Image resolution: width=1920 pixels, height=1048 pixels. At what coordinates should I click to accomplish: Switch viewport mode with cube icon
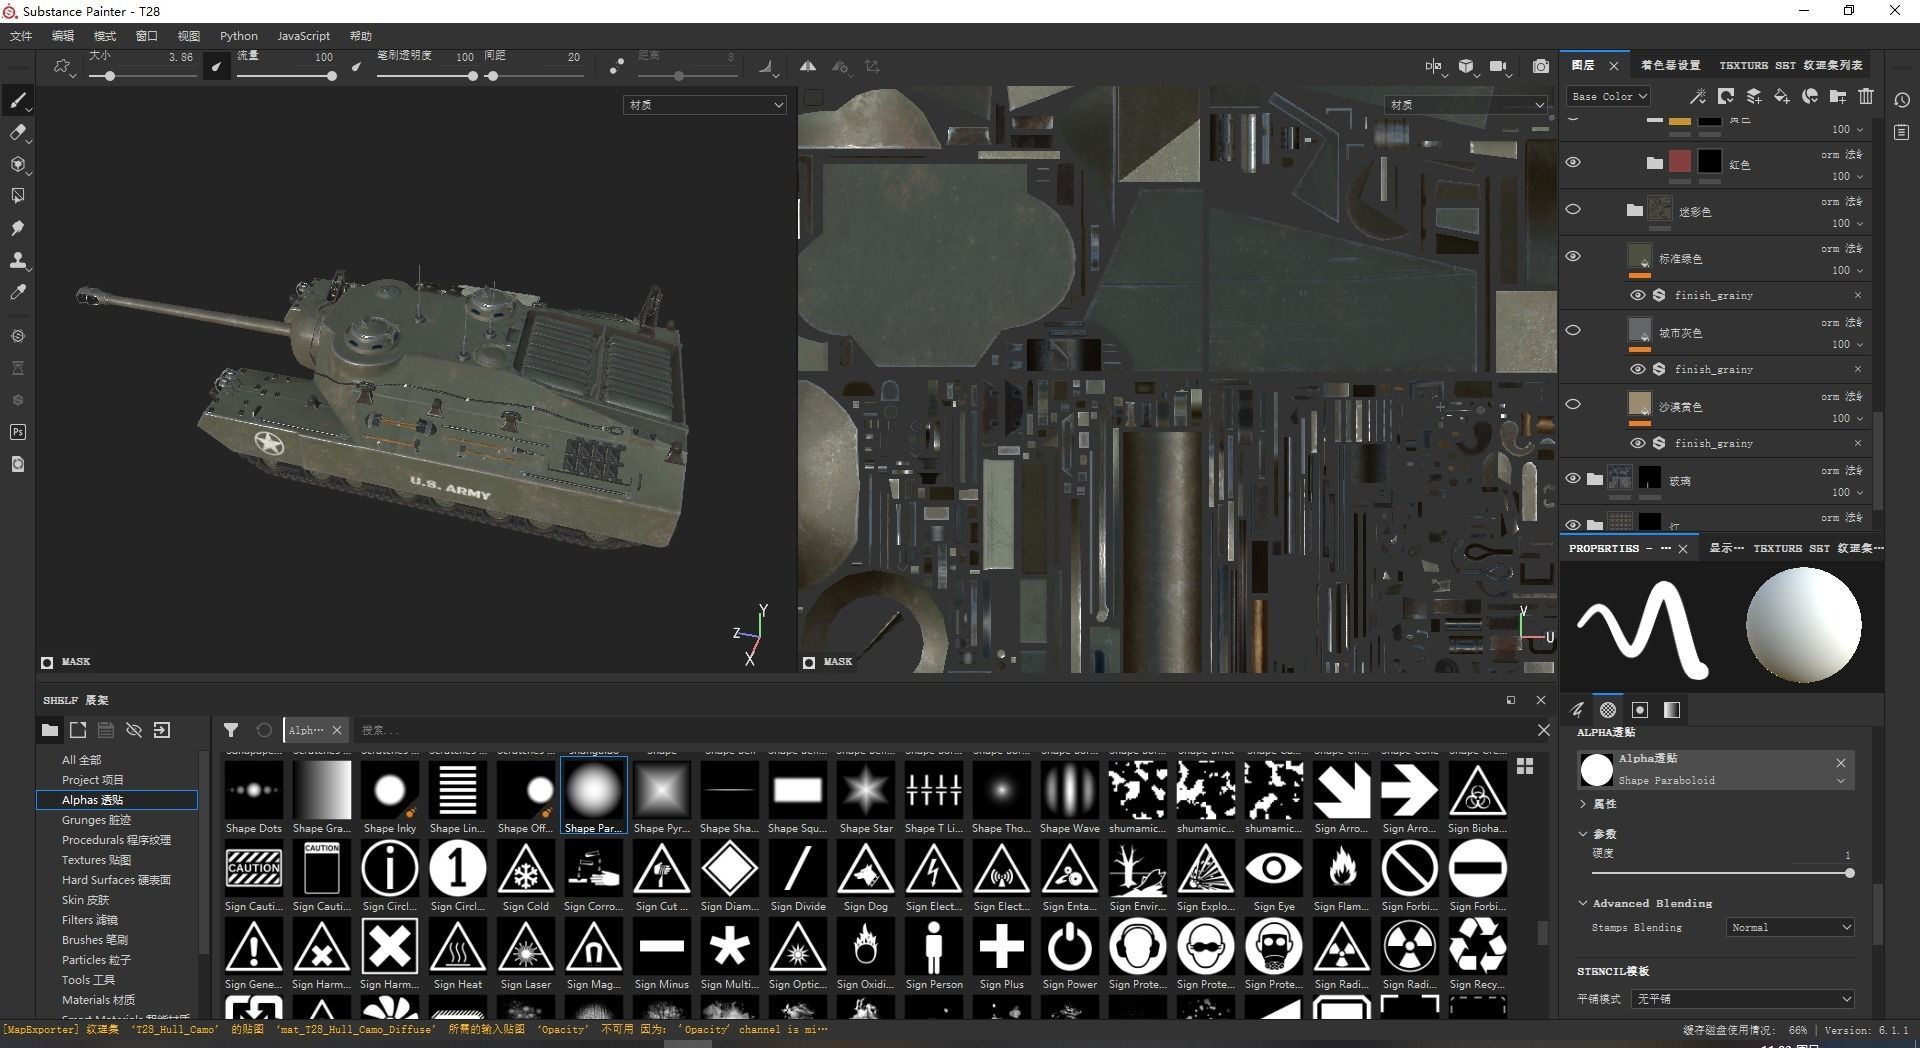pos(1466,67)
